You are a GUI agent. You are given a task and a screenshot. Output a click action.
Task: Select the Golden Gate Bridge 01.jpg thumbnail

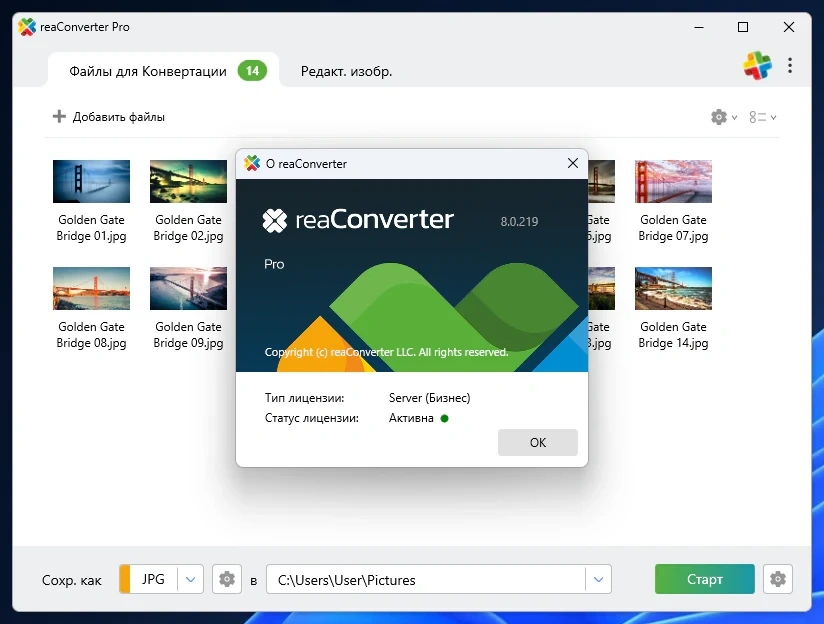click(91, 181)
